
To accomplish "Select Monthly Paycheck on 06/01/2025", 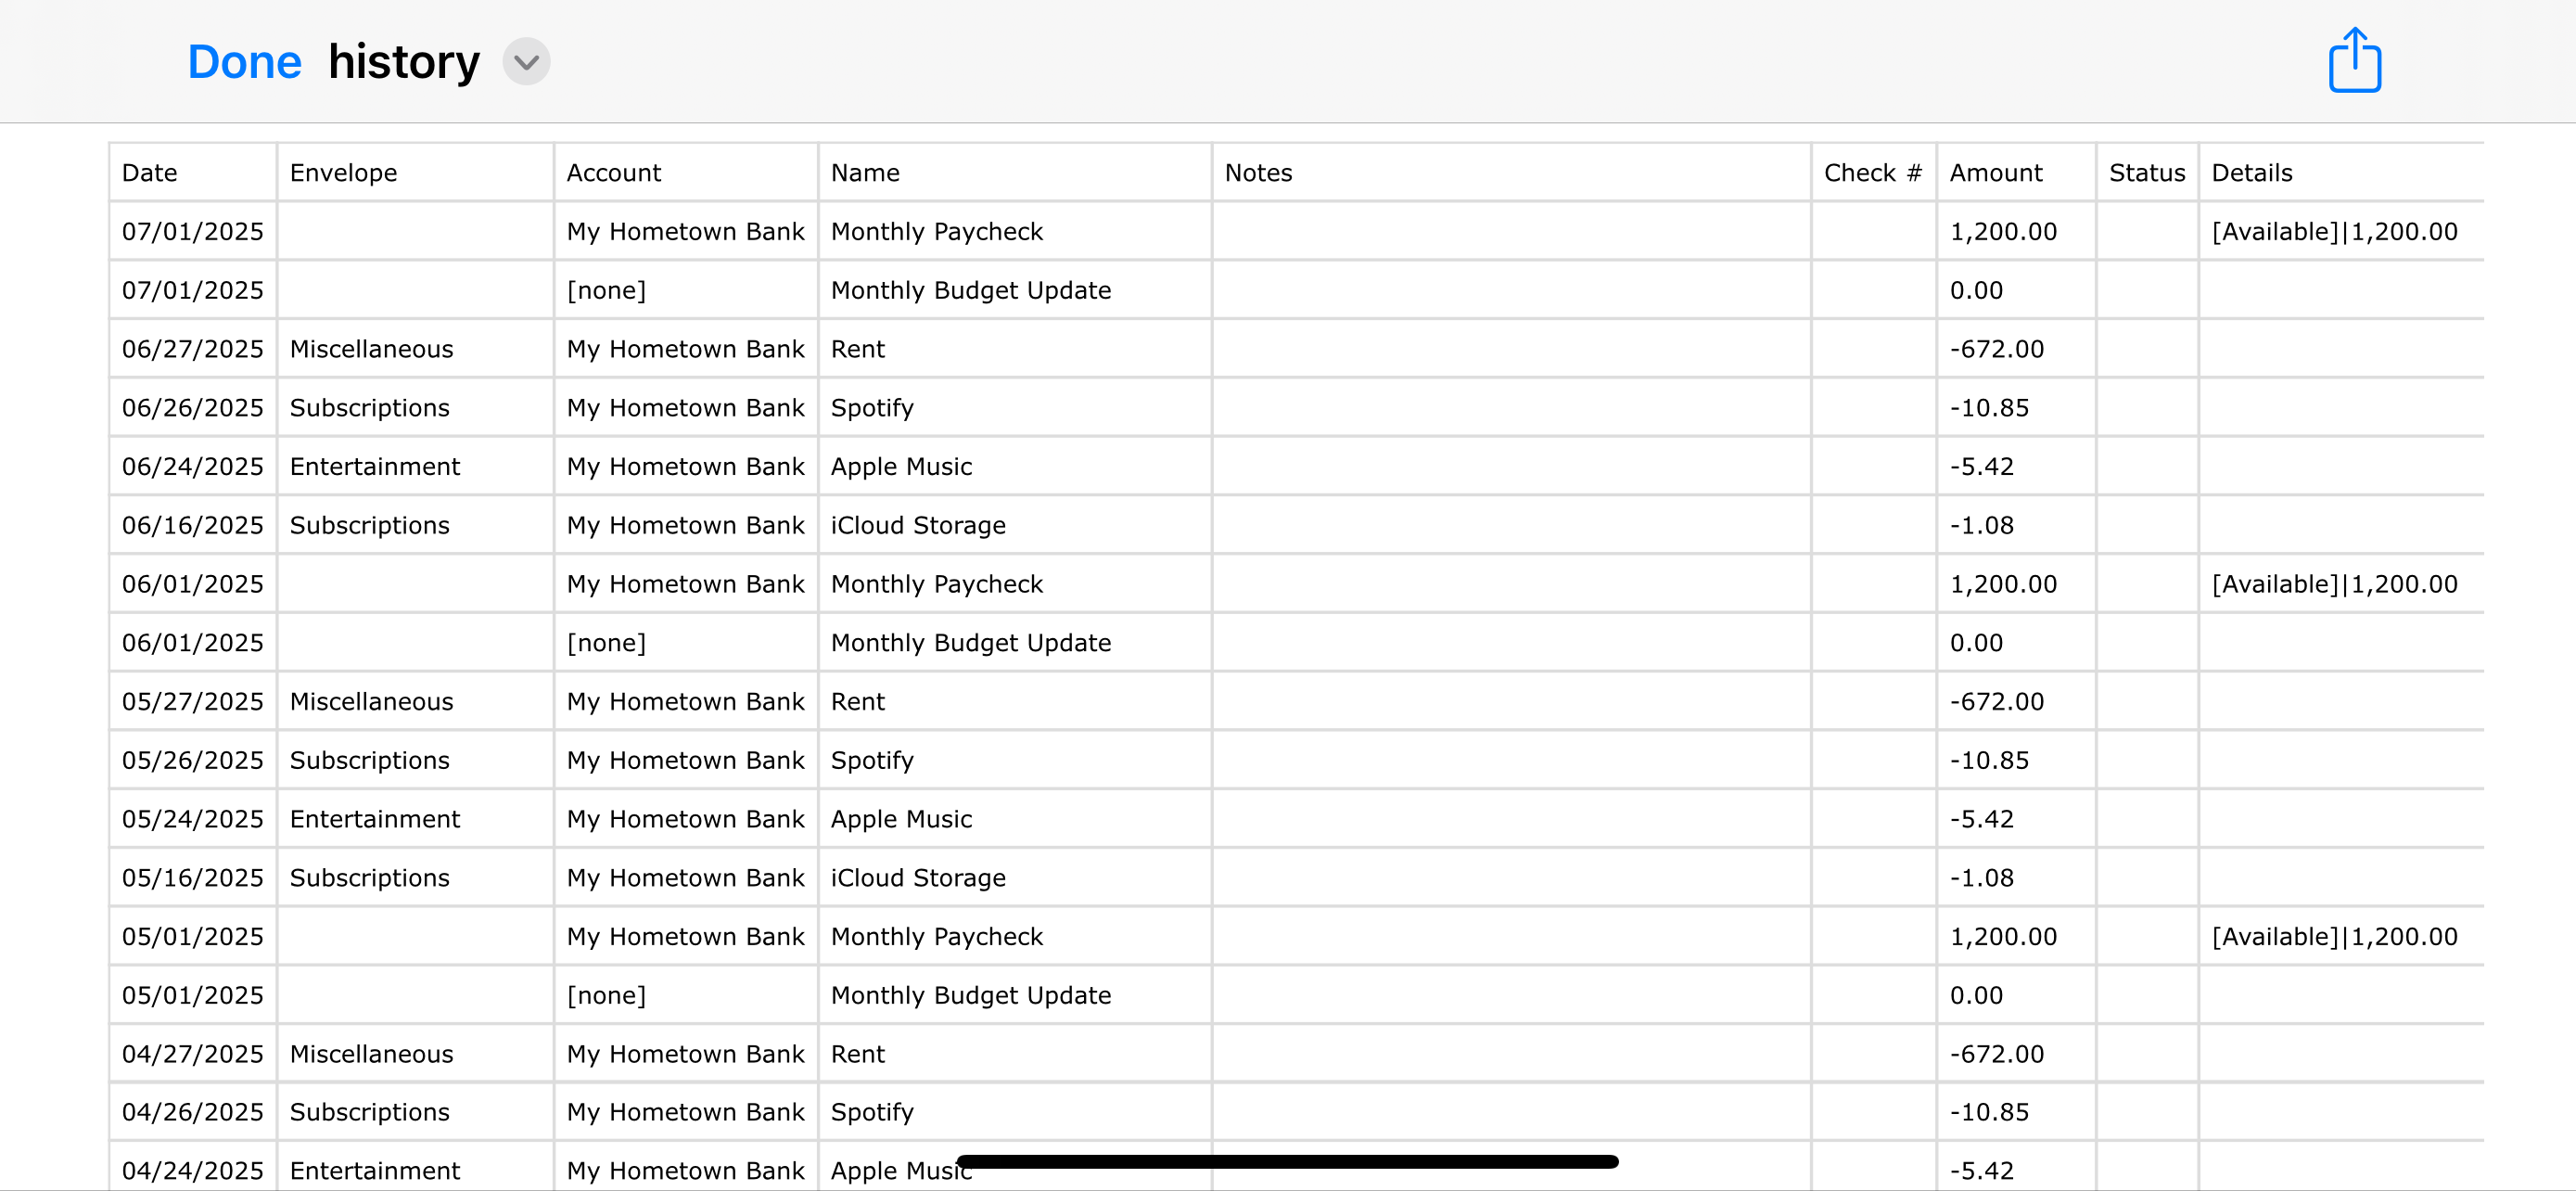I will pos(937,585).
